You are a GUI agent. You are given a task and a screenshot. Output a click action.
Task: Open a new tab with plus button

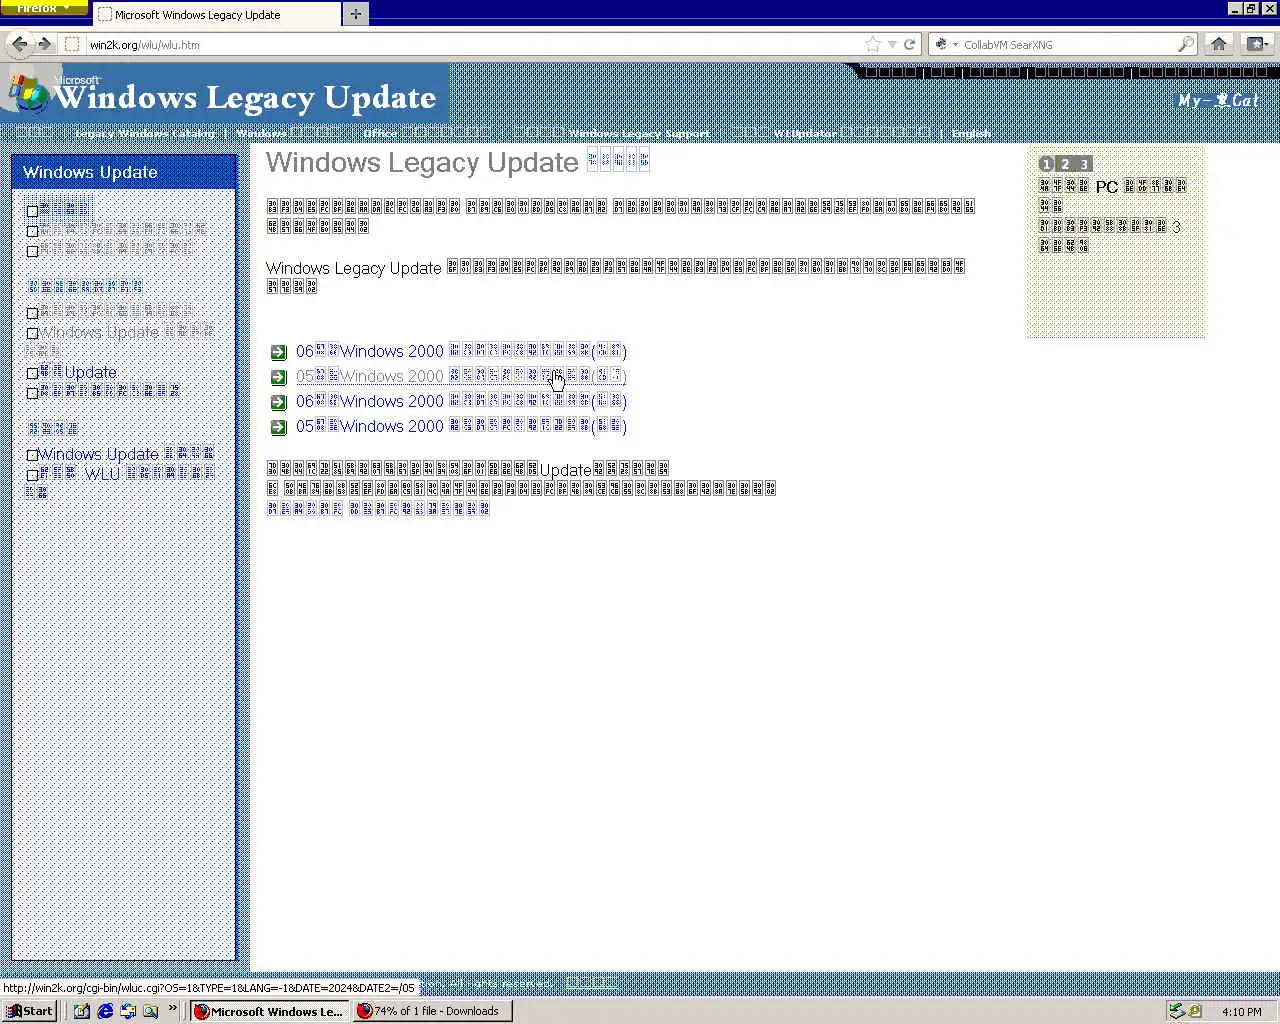click(x=355, y=14)
